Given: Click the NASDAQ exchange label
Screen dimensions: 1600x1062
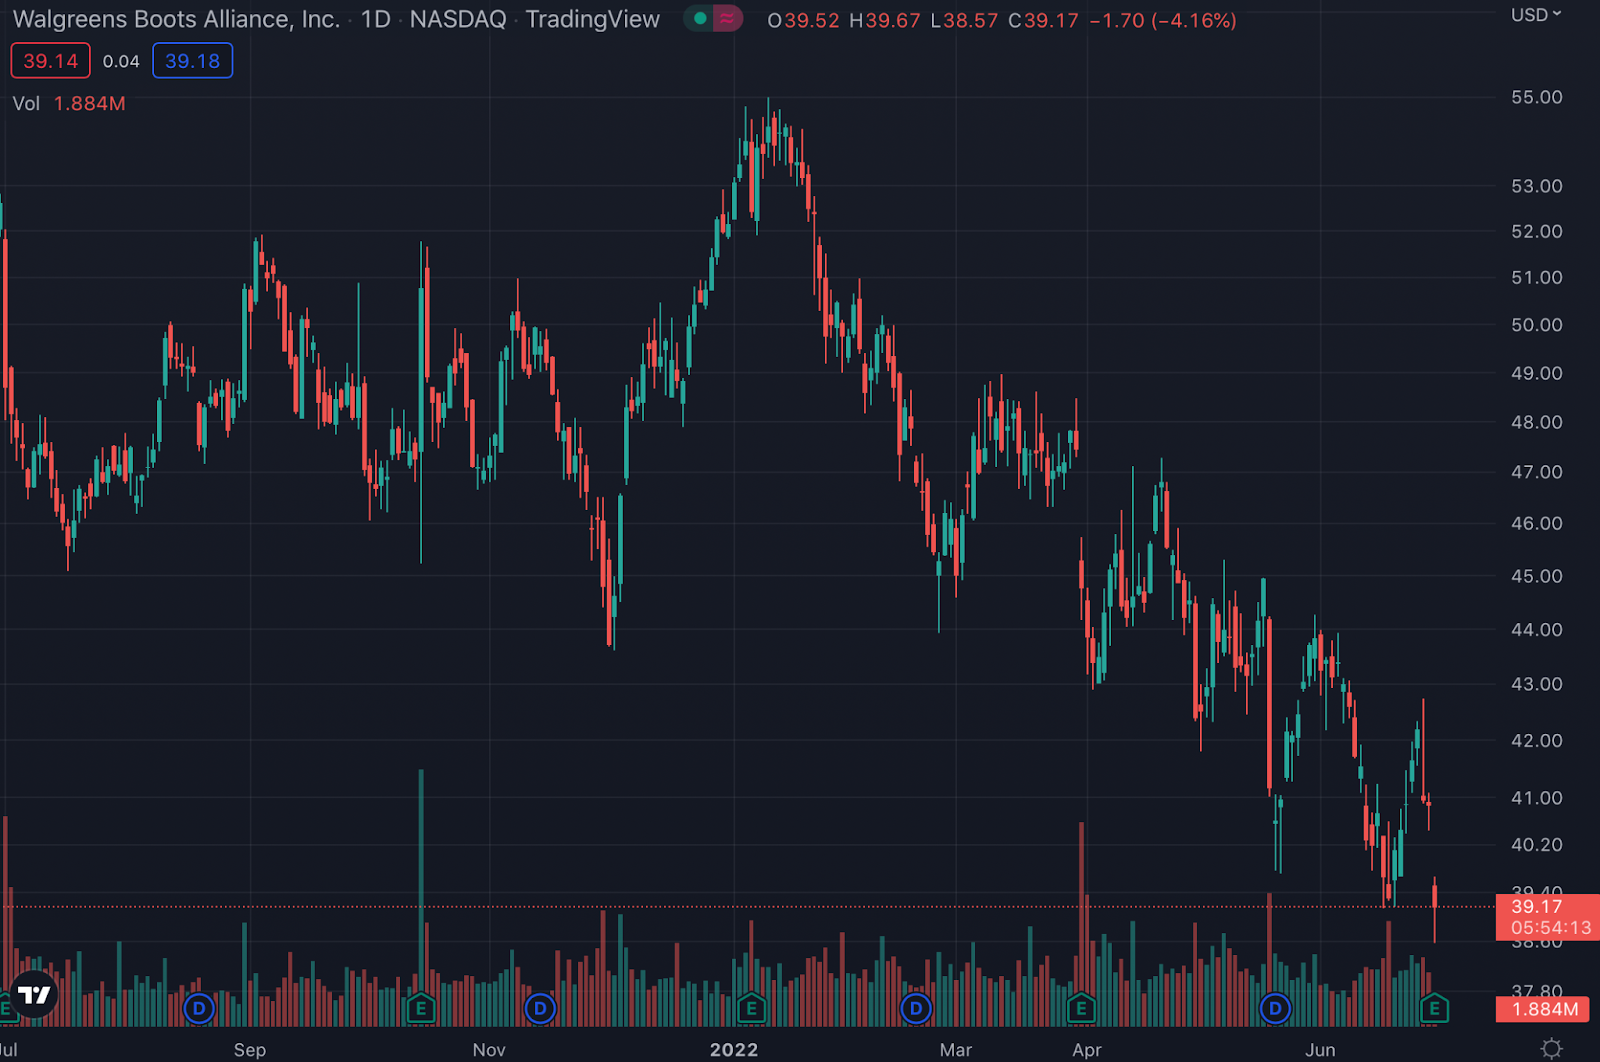Looking at the screenshot, I should point(458,19).
